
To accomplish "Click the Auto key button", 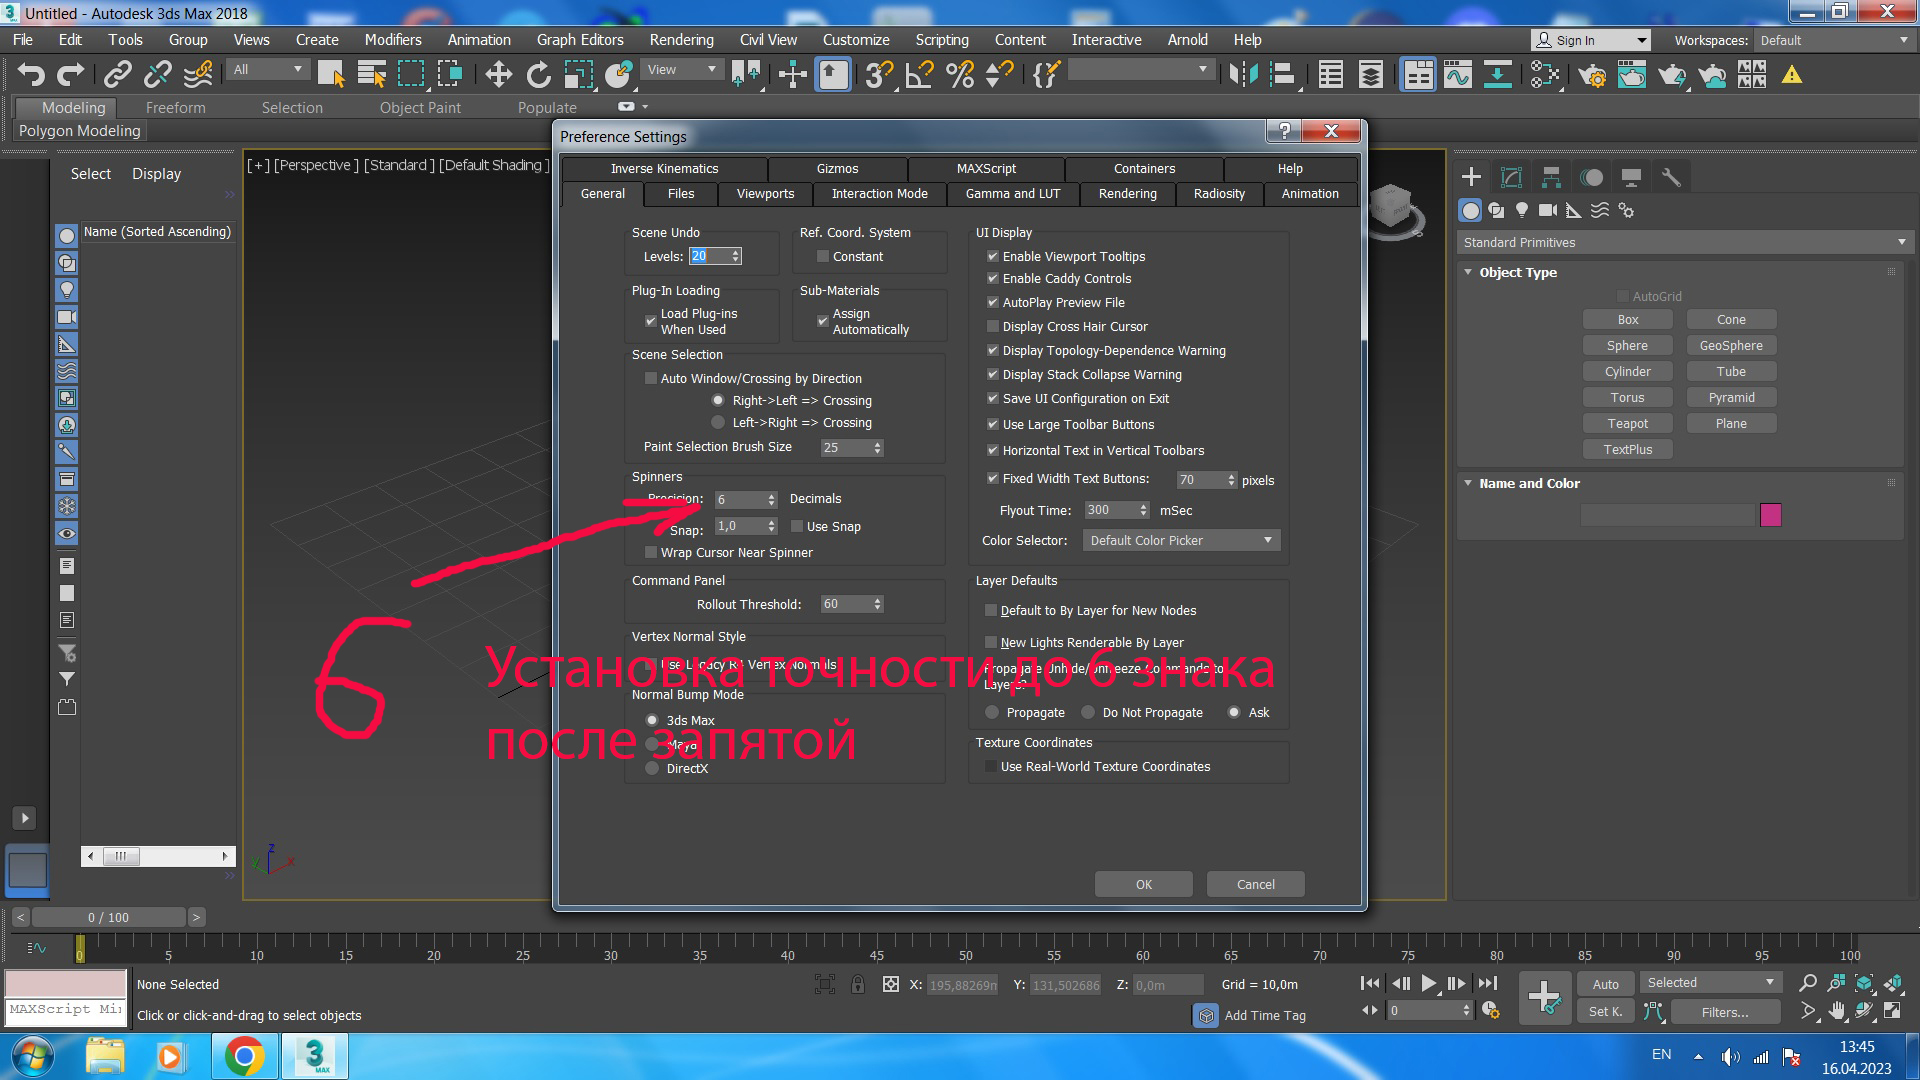I will click(1605, 985).
